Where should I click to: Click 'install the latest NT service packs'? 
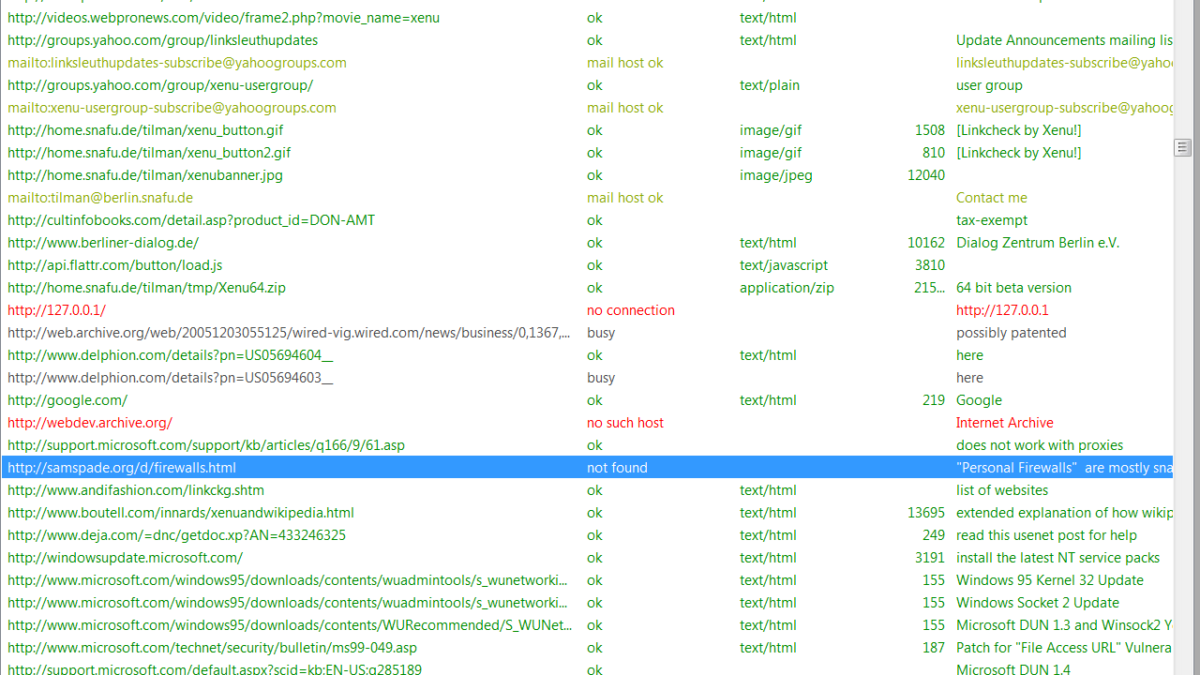(x=1058, y=558)
